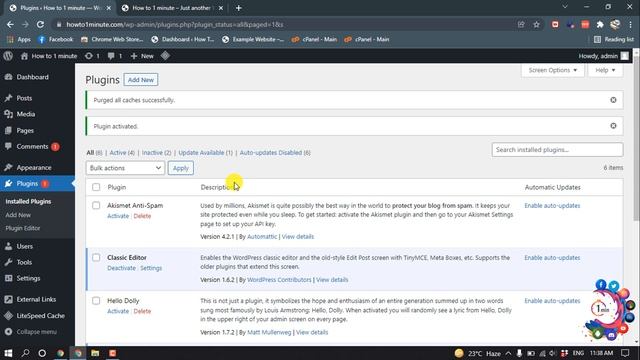Screen dimensions: 640x360
Task: Click the share page icon in address bar
Action: click(x=521, y=24)
